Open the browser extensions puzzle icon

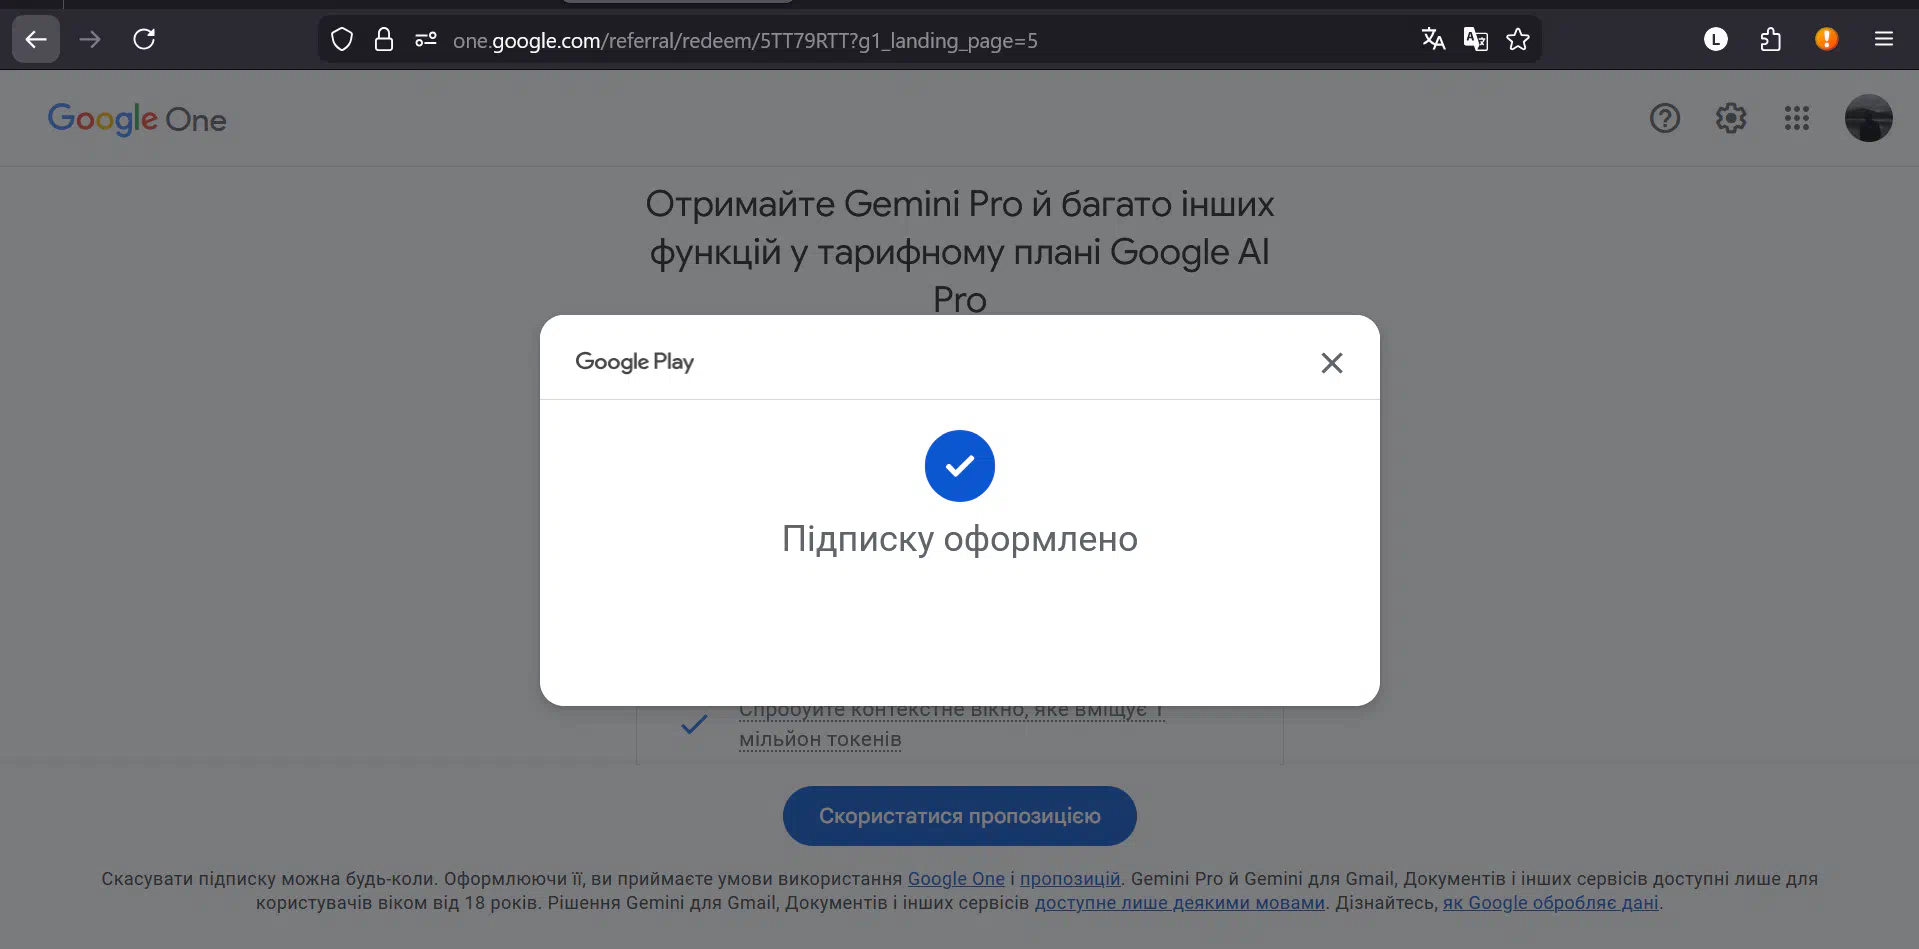[x=1771, y=40]
